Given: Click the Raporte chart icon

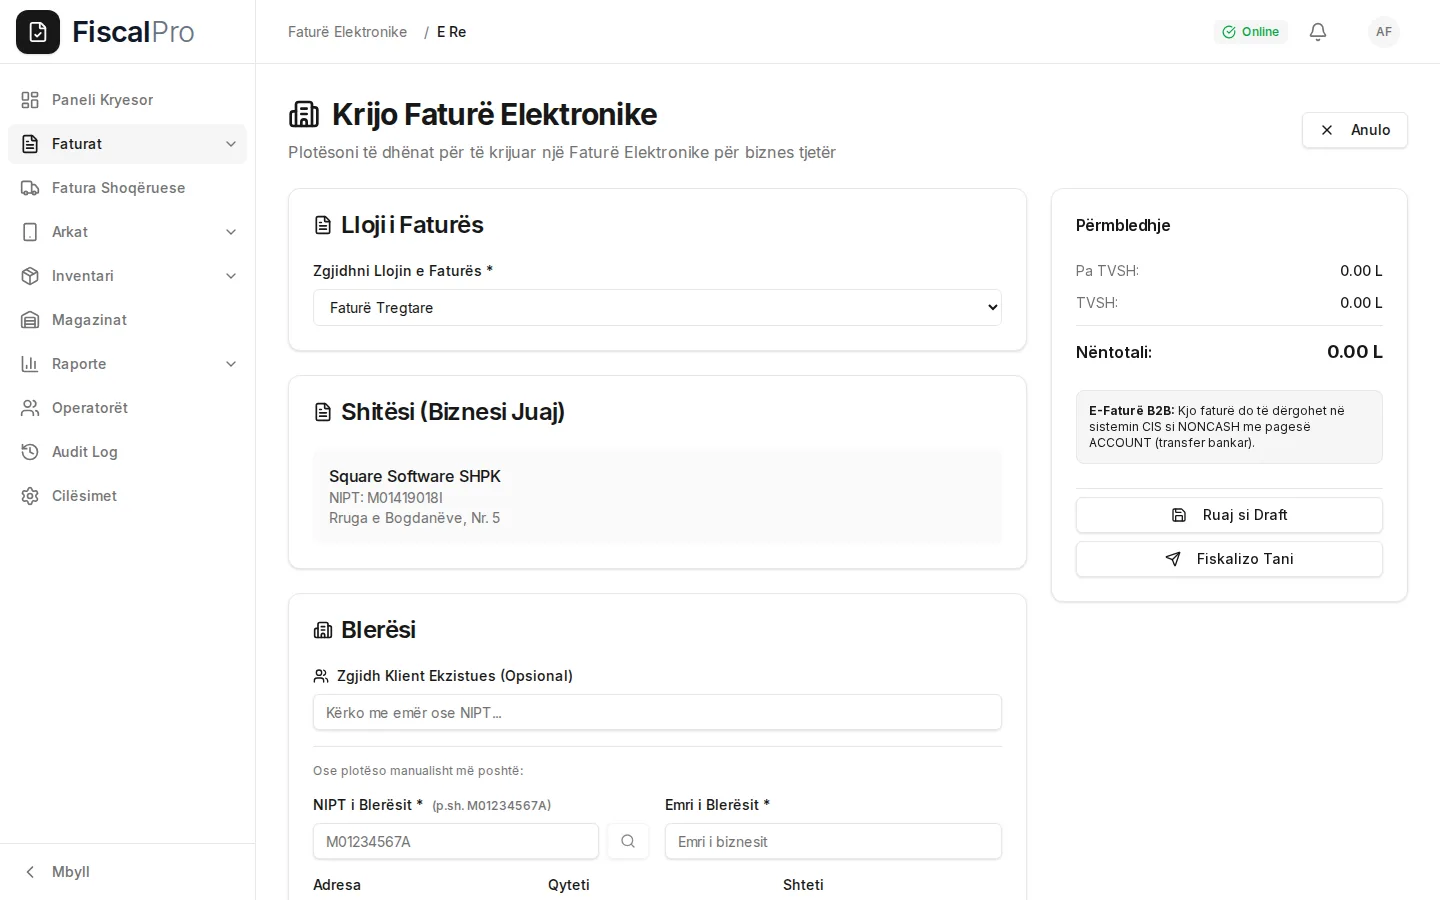Looking at the screenshot, I should 30,364.
